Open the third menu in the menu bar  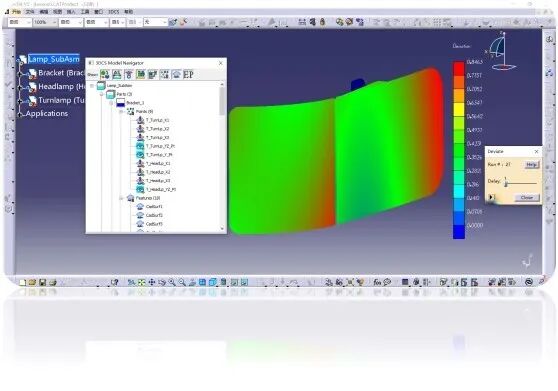(43, 12)
